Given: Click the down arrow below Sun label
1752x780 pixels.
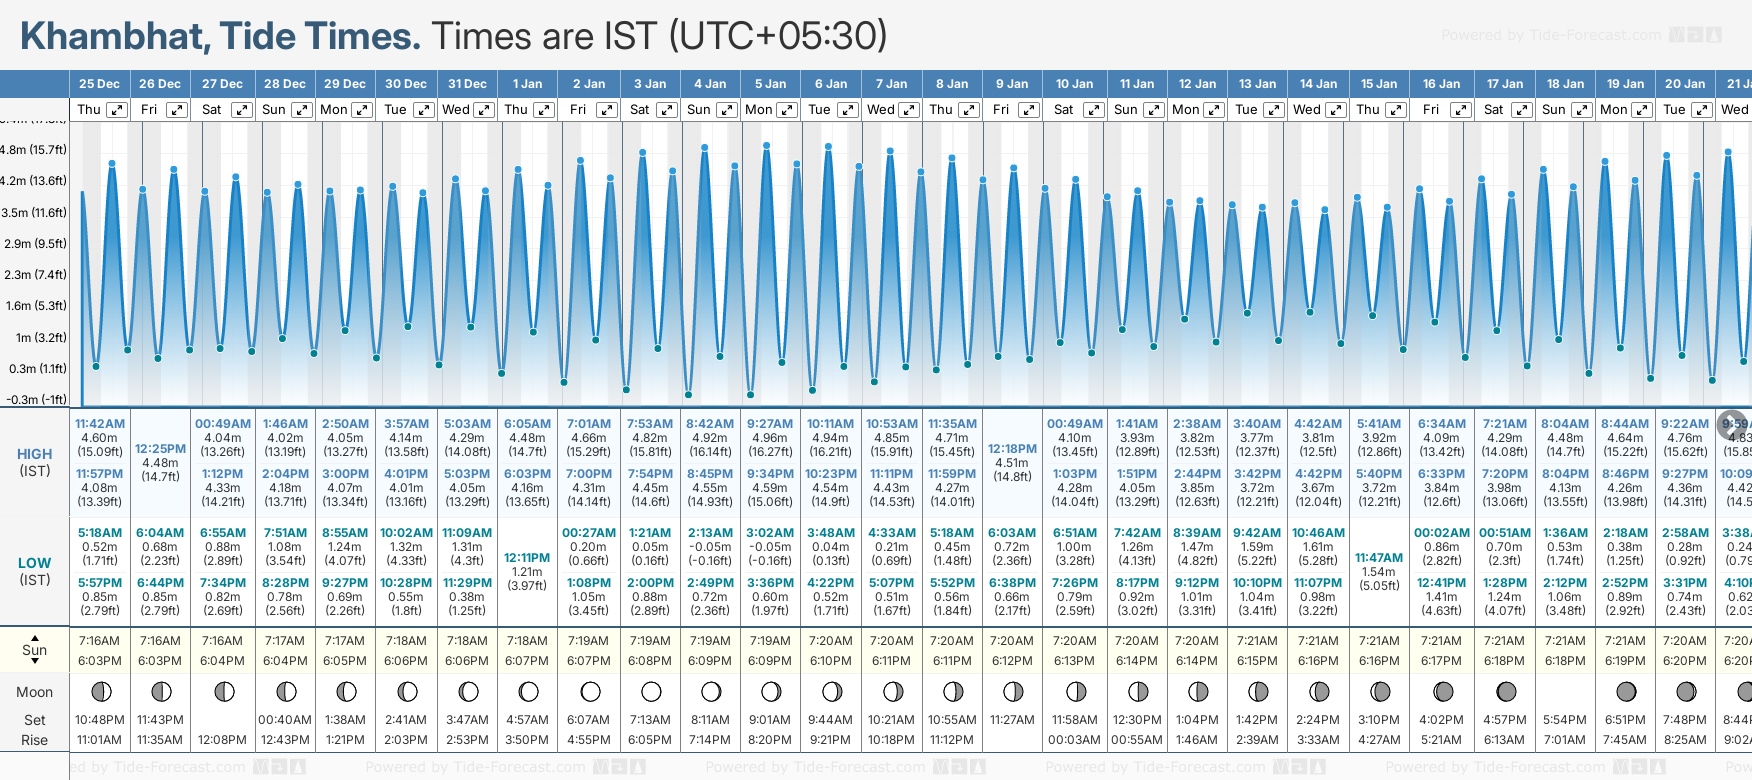Looking at the screenshot, I should (x=35, y=663).
